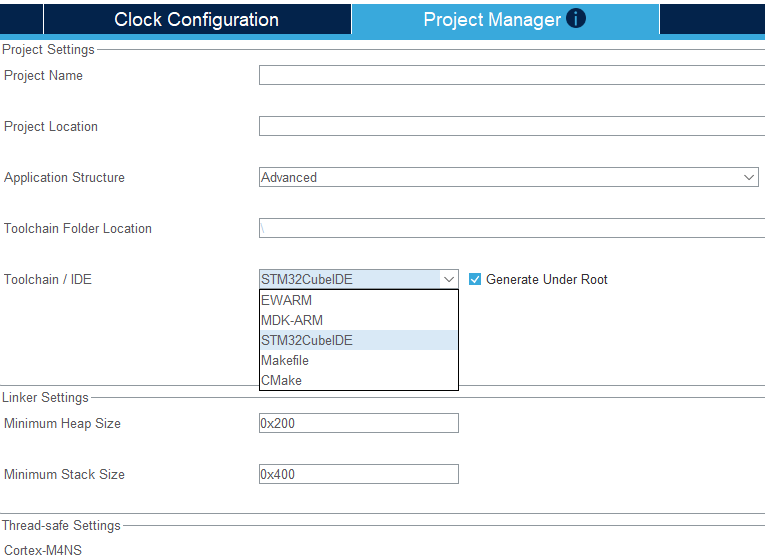The width and height of the screenshot is (765, 555).
Task: Switch to the Project Manager tab
Action: pos(505,20)
